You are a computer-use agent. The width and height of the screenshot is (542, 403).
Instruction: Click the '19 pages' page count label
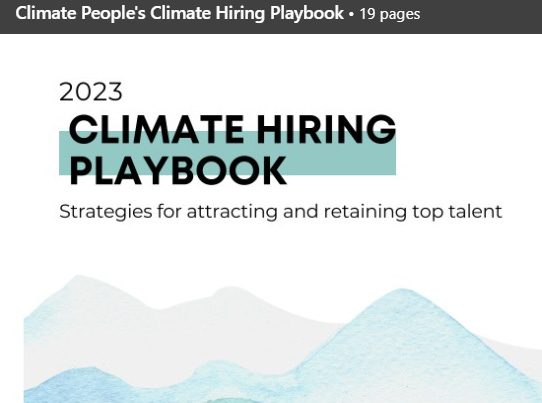tap(390, 14)
